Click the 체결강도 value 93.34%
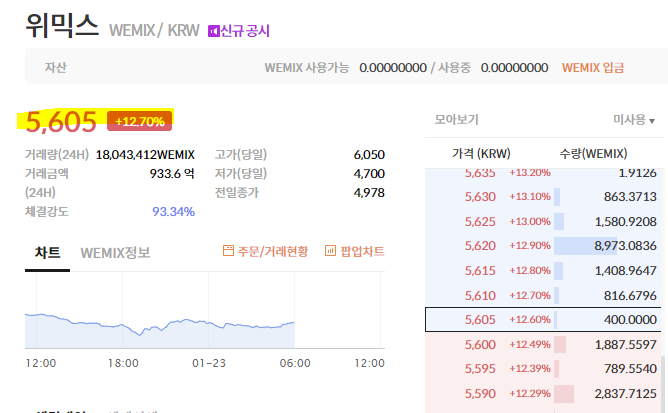The height and width of the screenshot is (413, 668). (x=173, y=212)
